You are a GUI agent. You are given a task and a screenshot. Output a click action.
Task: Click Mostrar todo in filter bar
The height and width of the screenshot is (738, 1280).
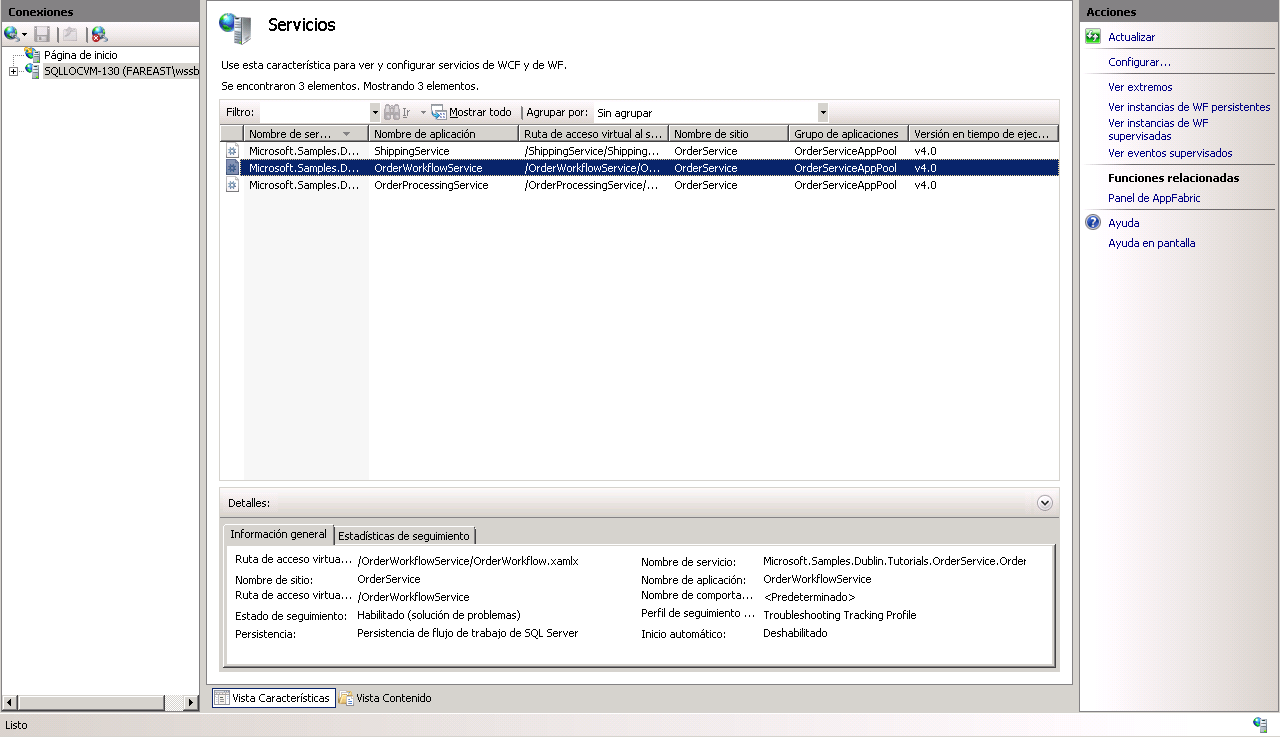[472, 113]
